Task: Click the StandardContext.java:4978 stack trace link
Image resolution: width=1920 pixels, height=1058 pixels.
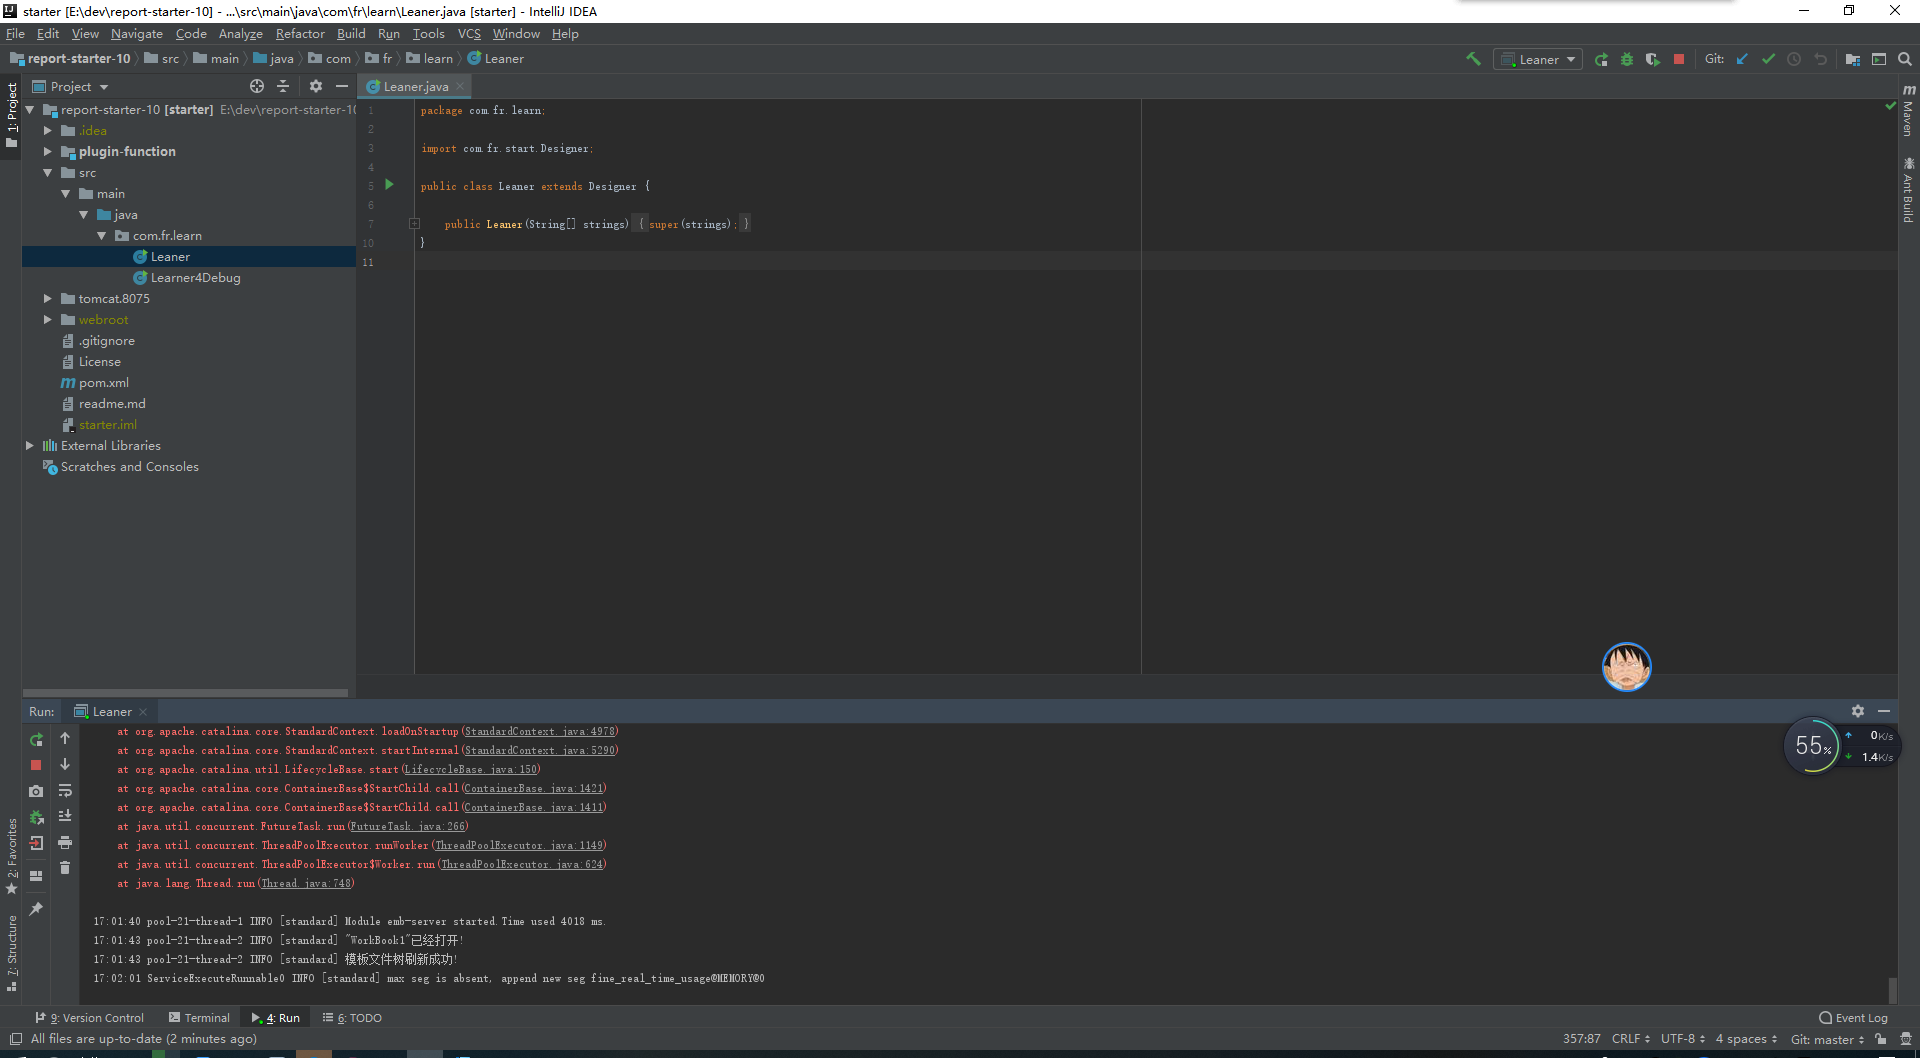Action: [539, 732]
